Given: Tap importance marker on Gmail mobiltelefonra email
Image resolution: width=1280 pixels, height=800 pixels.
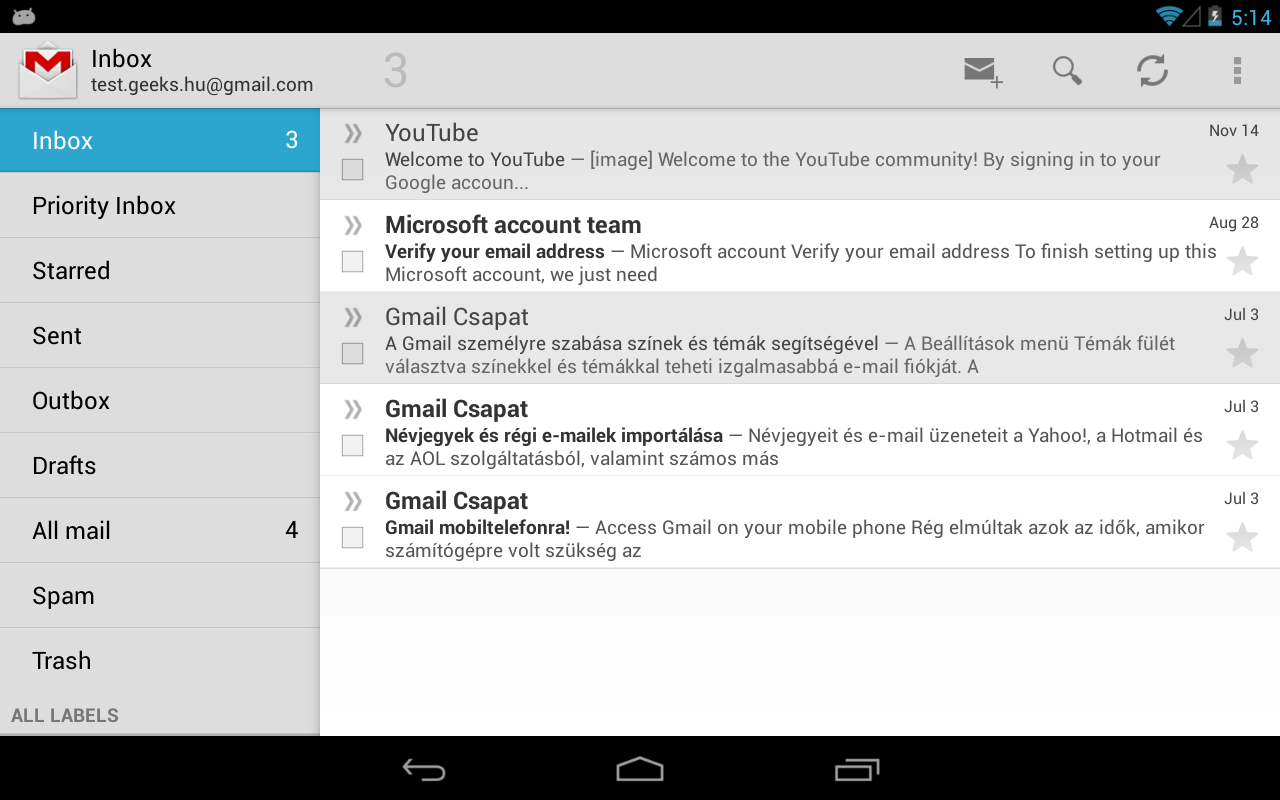Looking at the screenshot, I should pos(353,501).
